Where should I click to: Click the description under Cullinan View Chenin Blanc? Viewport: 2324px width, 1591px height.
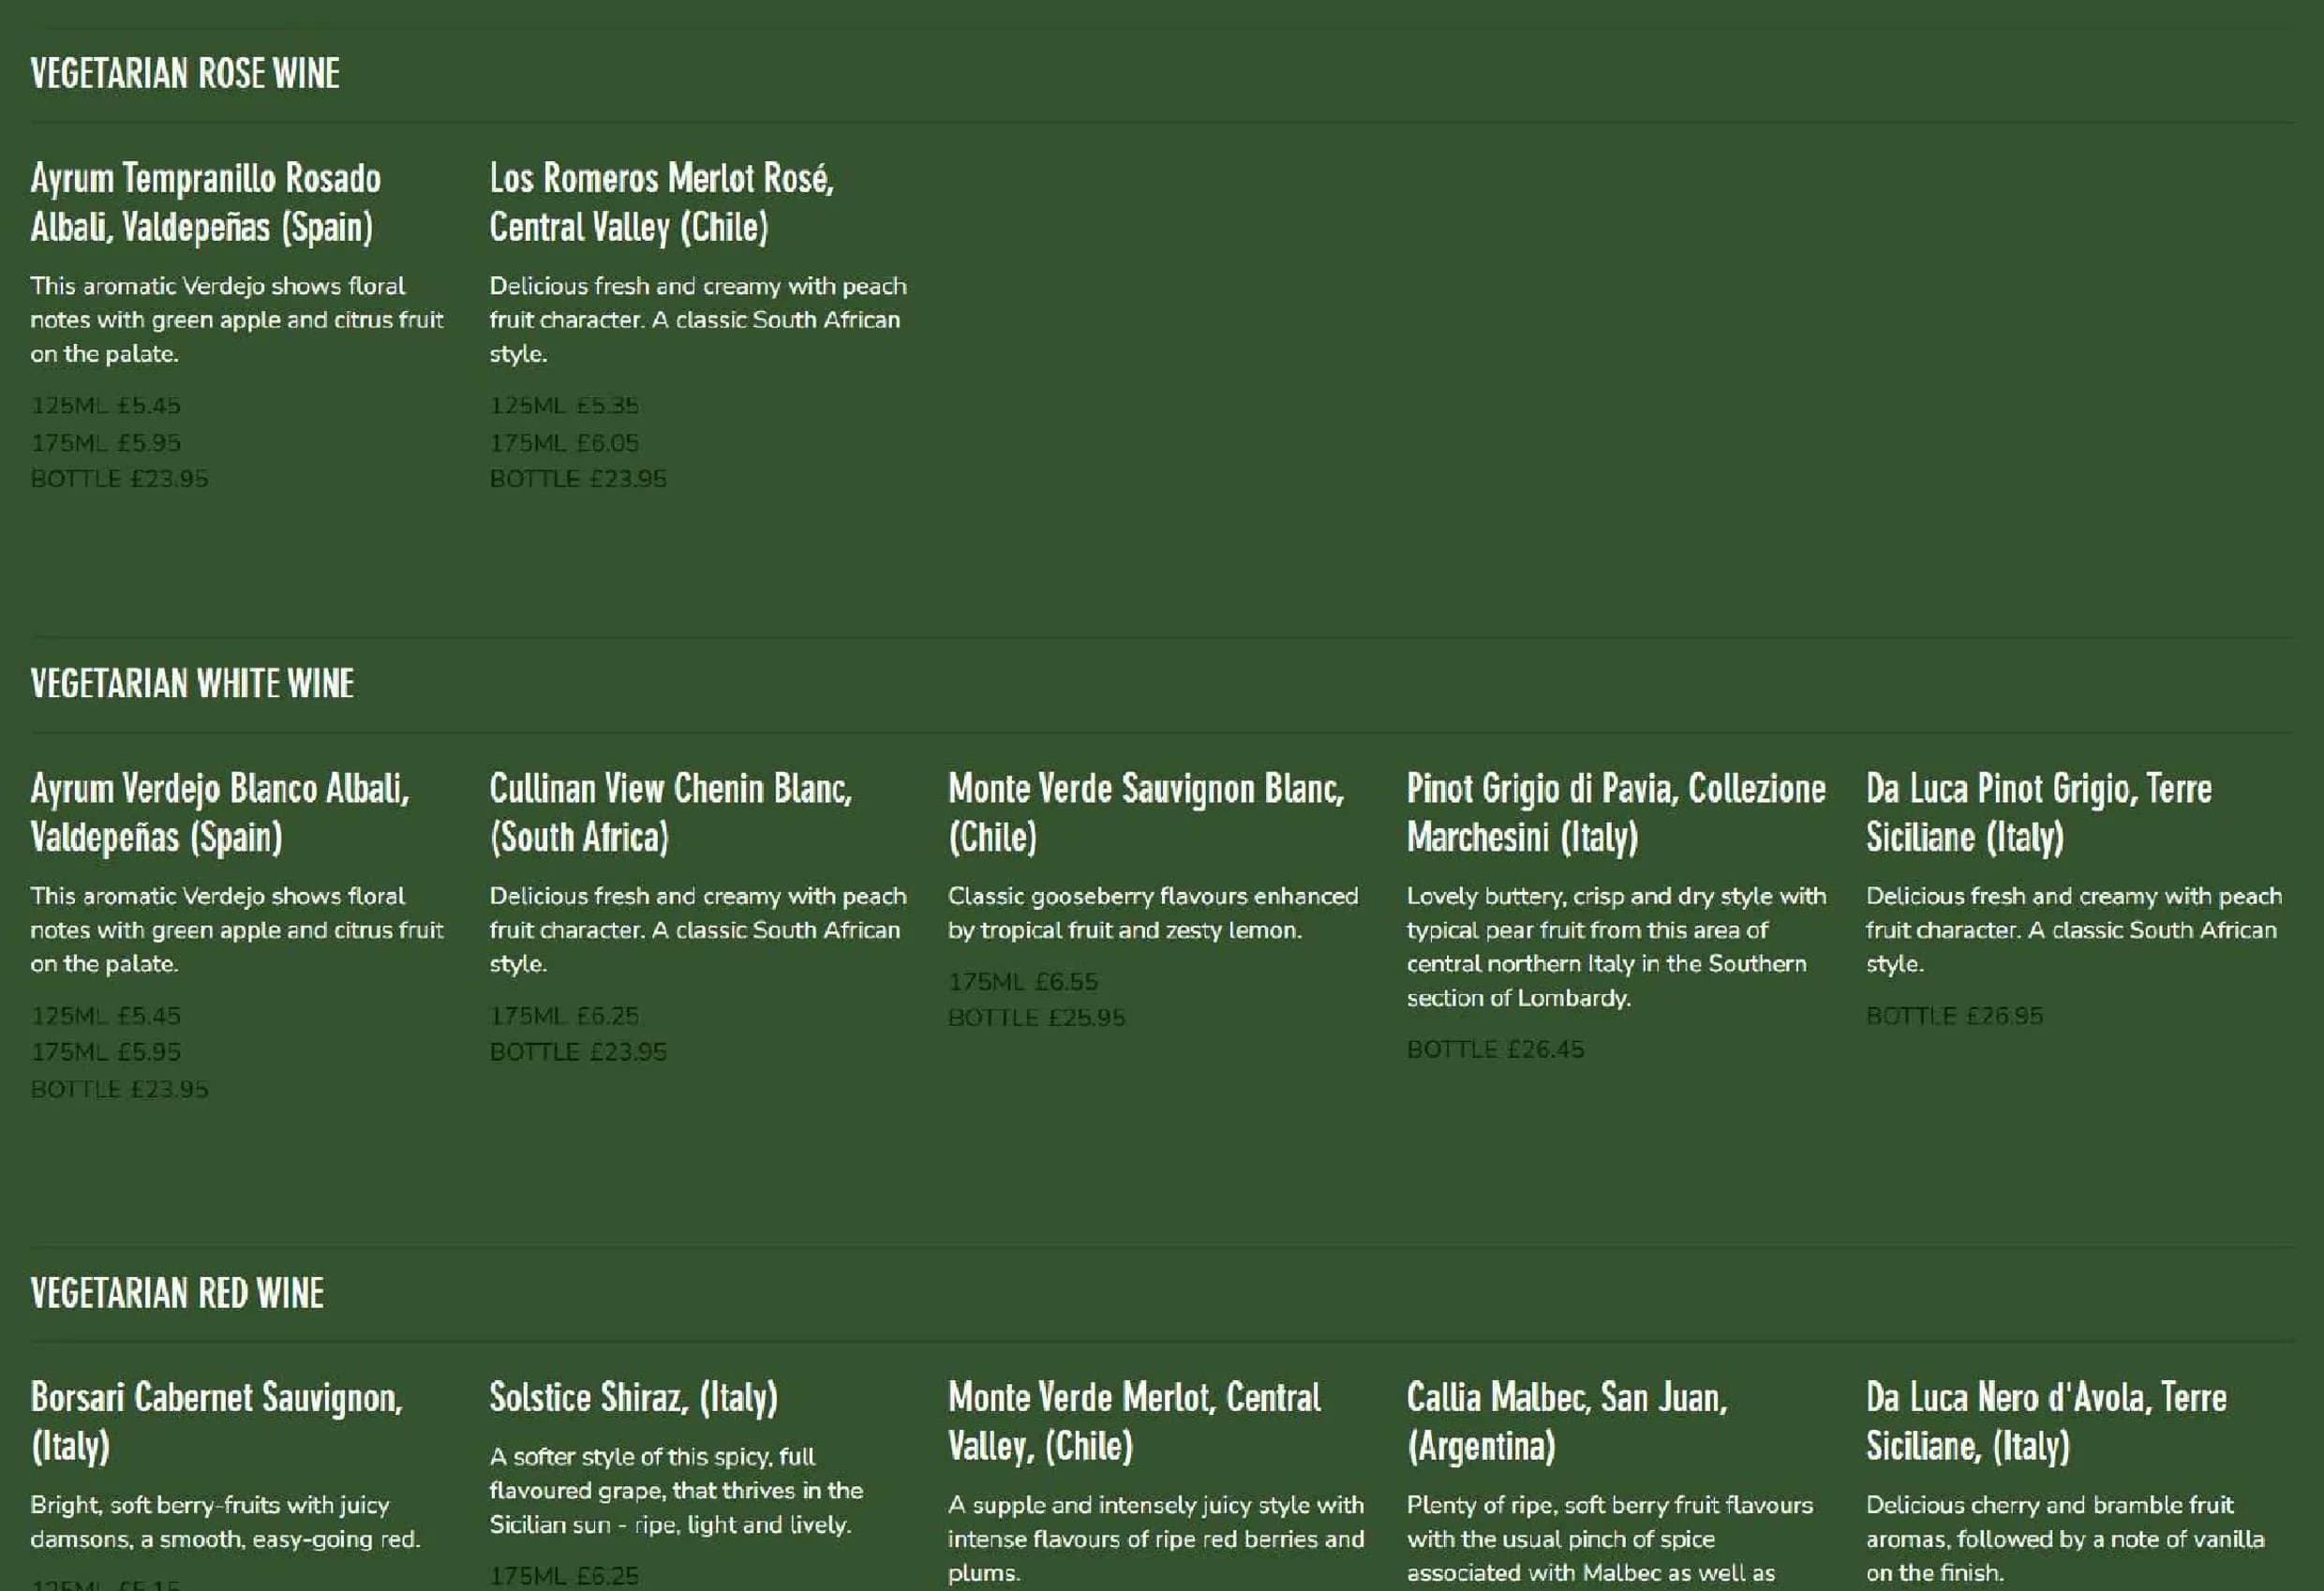[x=698, y=930]
